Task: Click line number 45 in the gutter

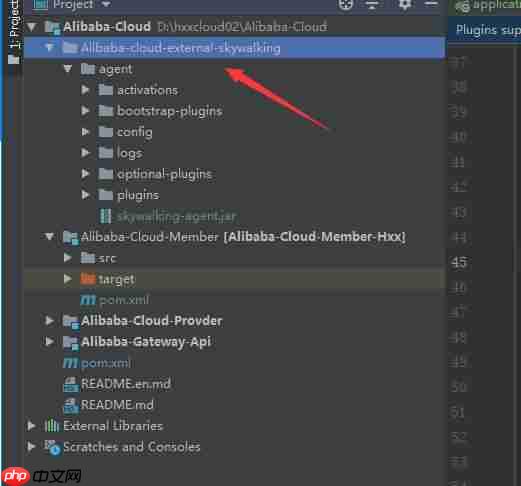Action: [459, 263]
